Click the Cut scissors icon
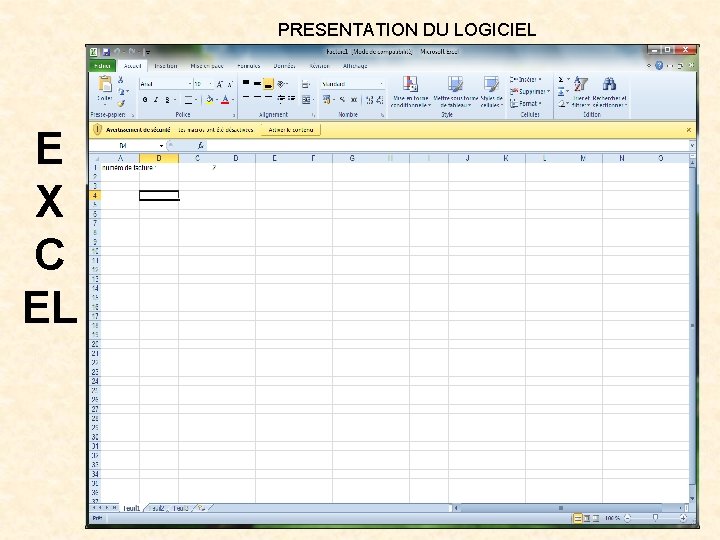 [121, 80]
